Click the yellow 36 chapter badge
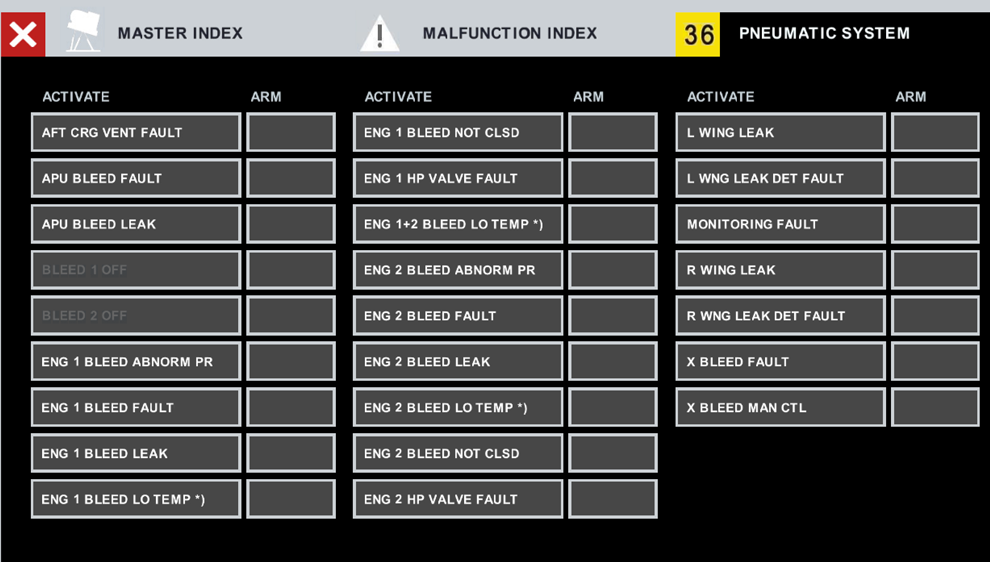 coord(698,34)
